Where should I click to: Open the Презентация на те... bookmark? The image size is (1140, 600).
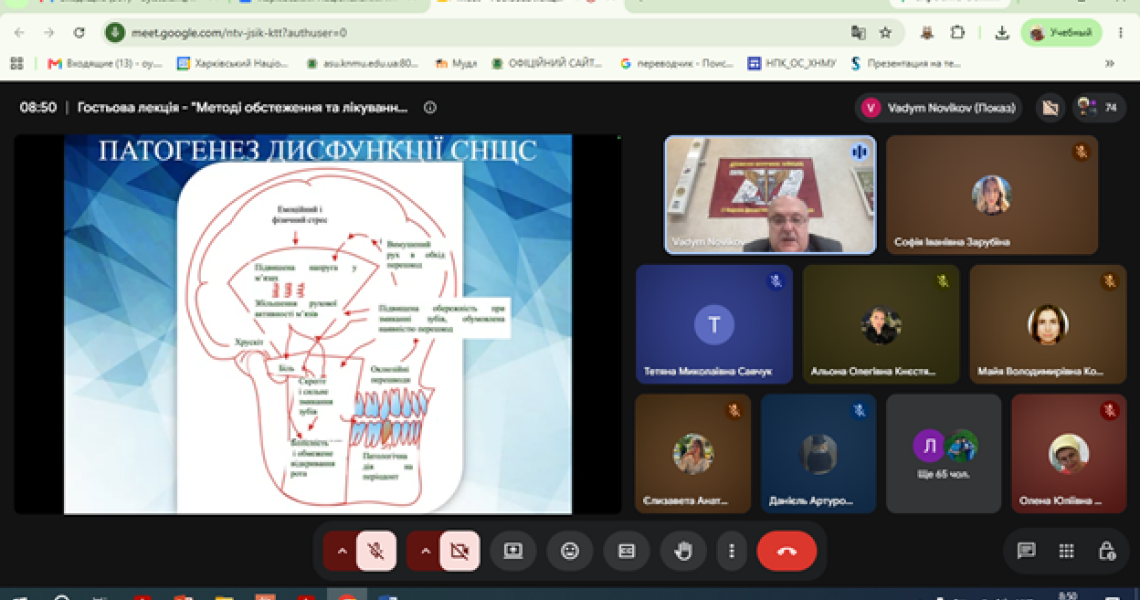906,64
